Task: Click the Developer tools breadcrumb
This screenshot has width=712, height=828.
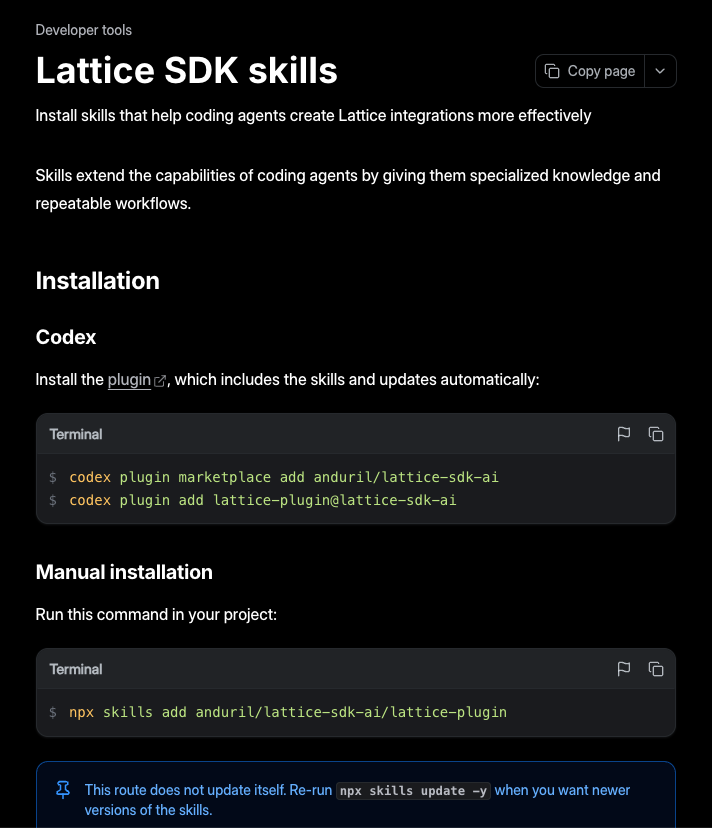Action: pos(83,30)
